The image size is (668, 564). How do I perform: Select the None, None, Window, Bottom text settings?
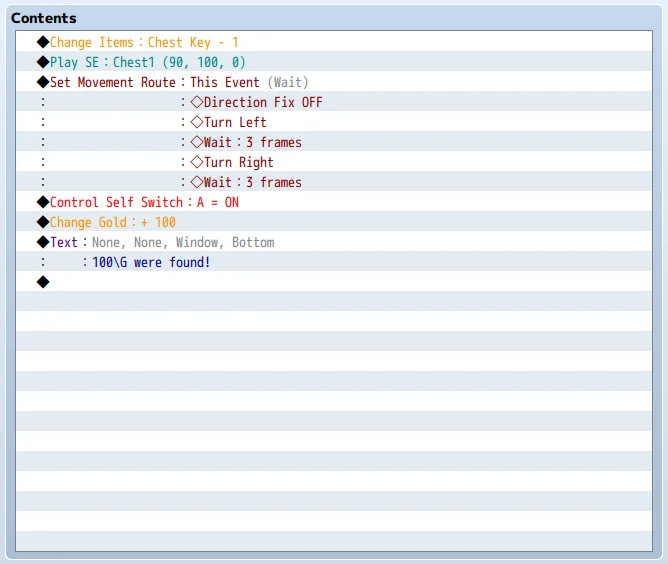pos(182,242)
